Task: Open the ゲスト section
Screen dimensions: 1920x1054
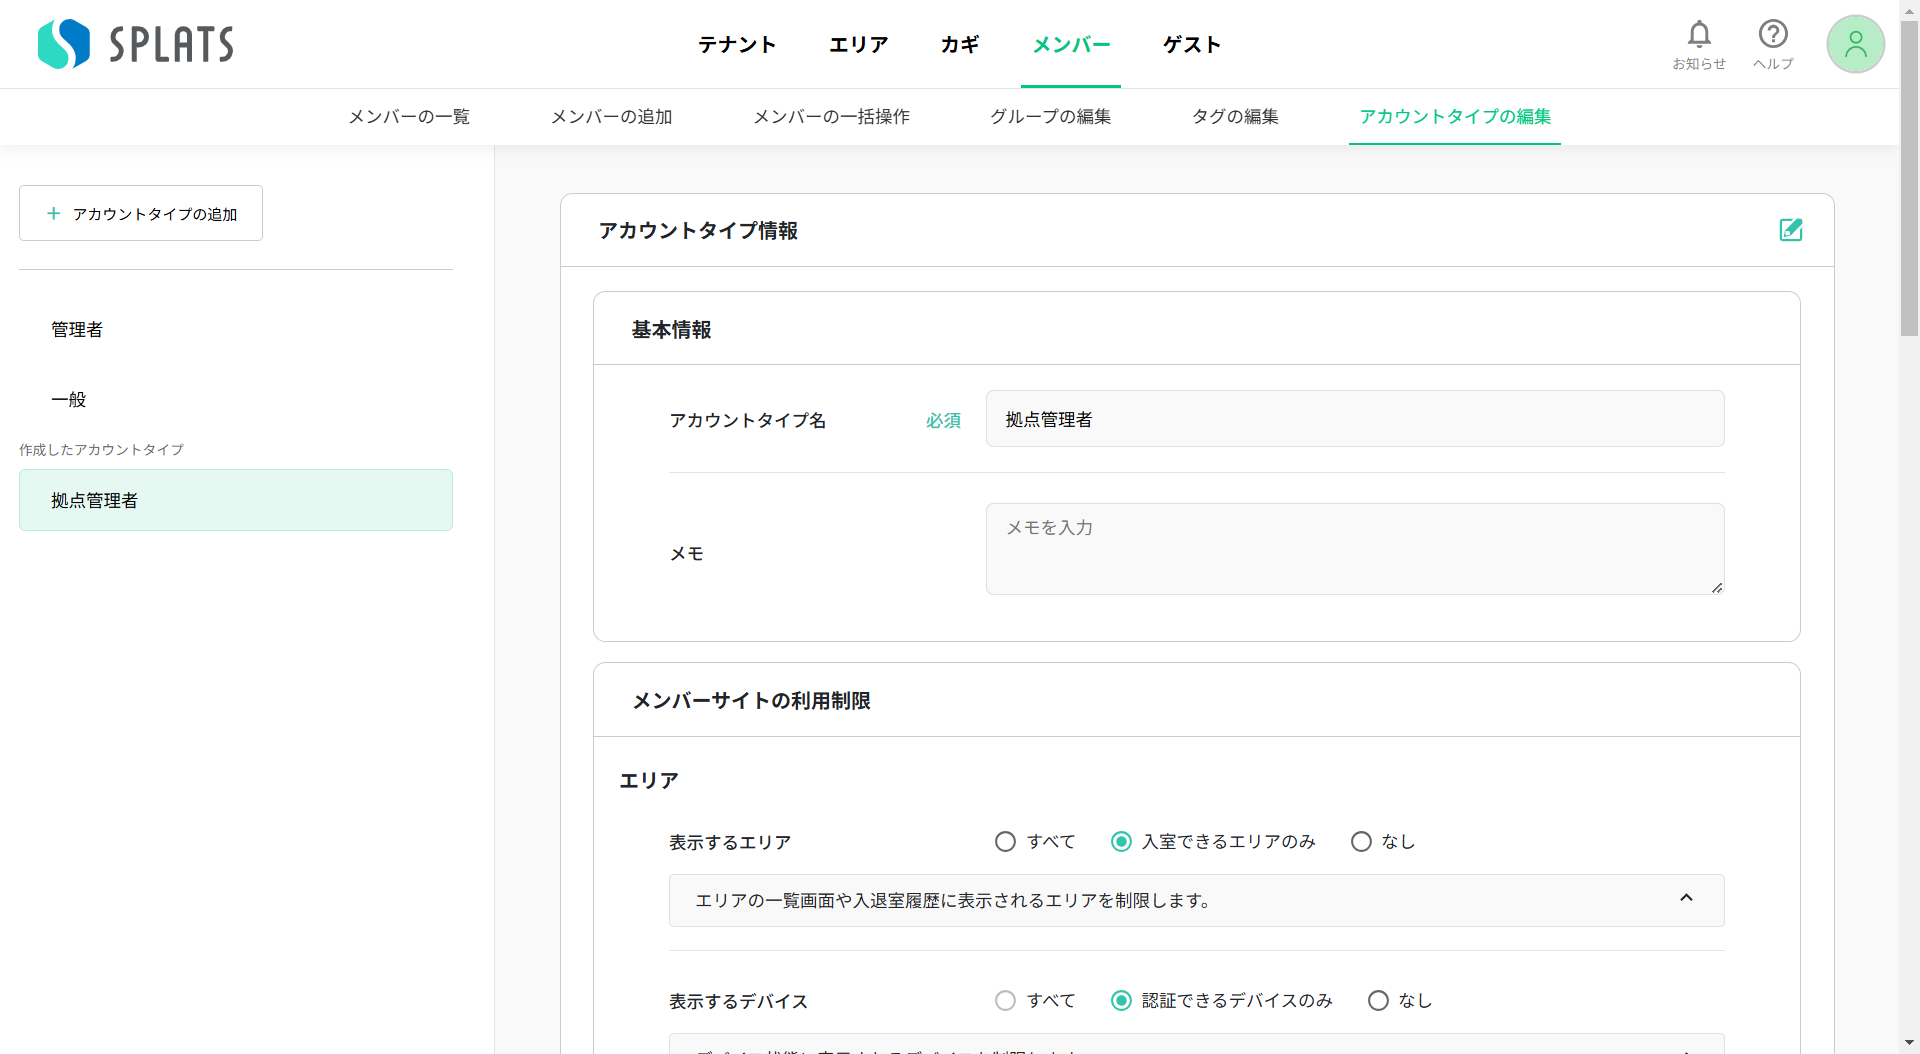Action: (x=1191, y=44)
